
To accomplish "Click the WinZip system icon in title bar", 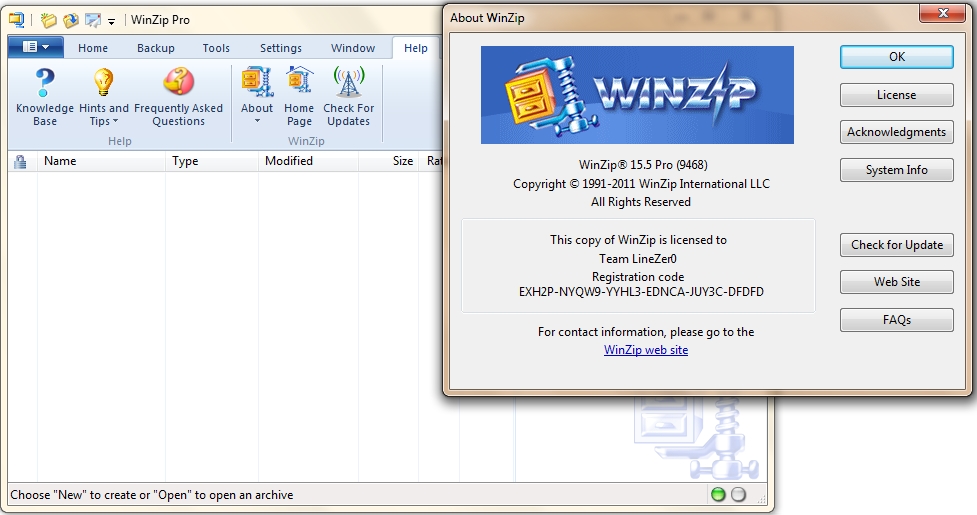I will point(16,20).
